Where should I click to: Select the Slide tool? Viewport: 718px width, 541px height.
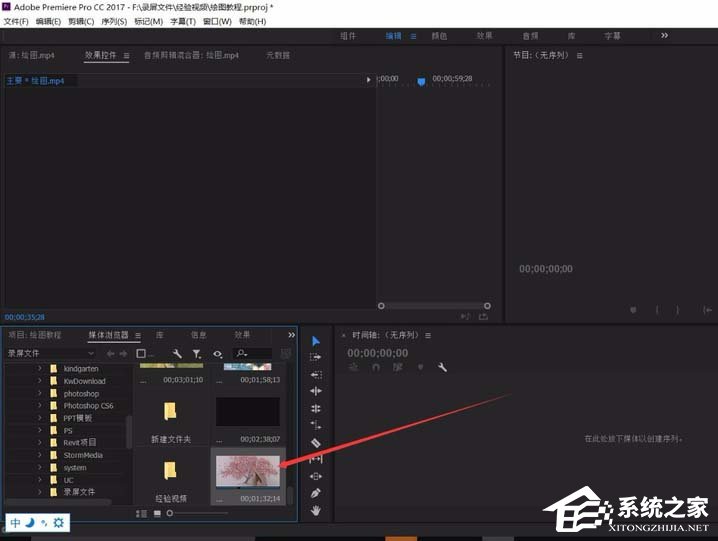tap(316, 476)
